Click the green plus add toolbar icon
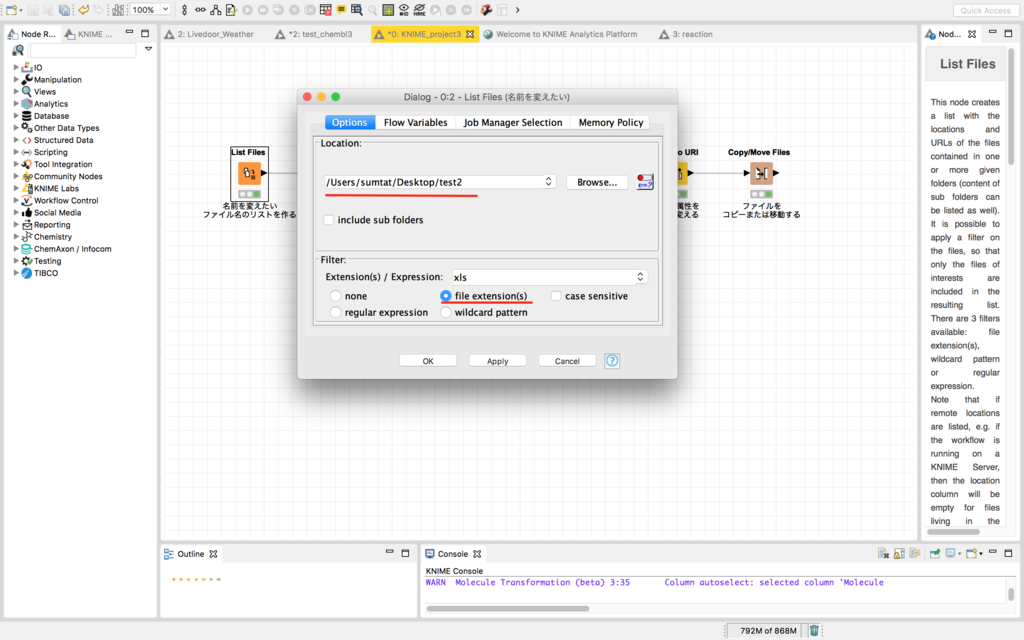This screenshot has width=1024, height=640. click(x=388, y=10)
